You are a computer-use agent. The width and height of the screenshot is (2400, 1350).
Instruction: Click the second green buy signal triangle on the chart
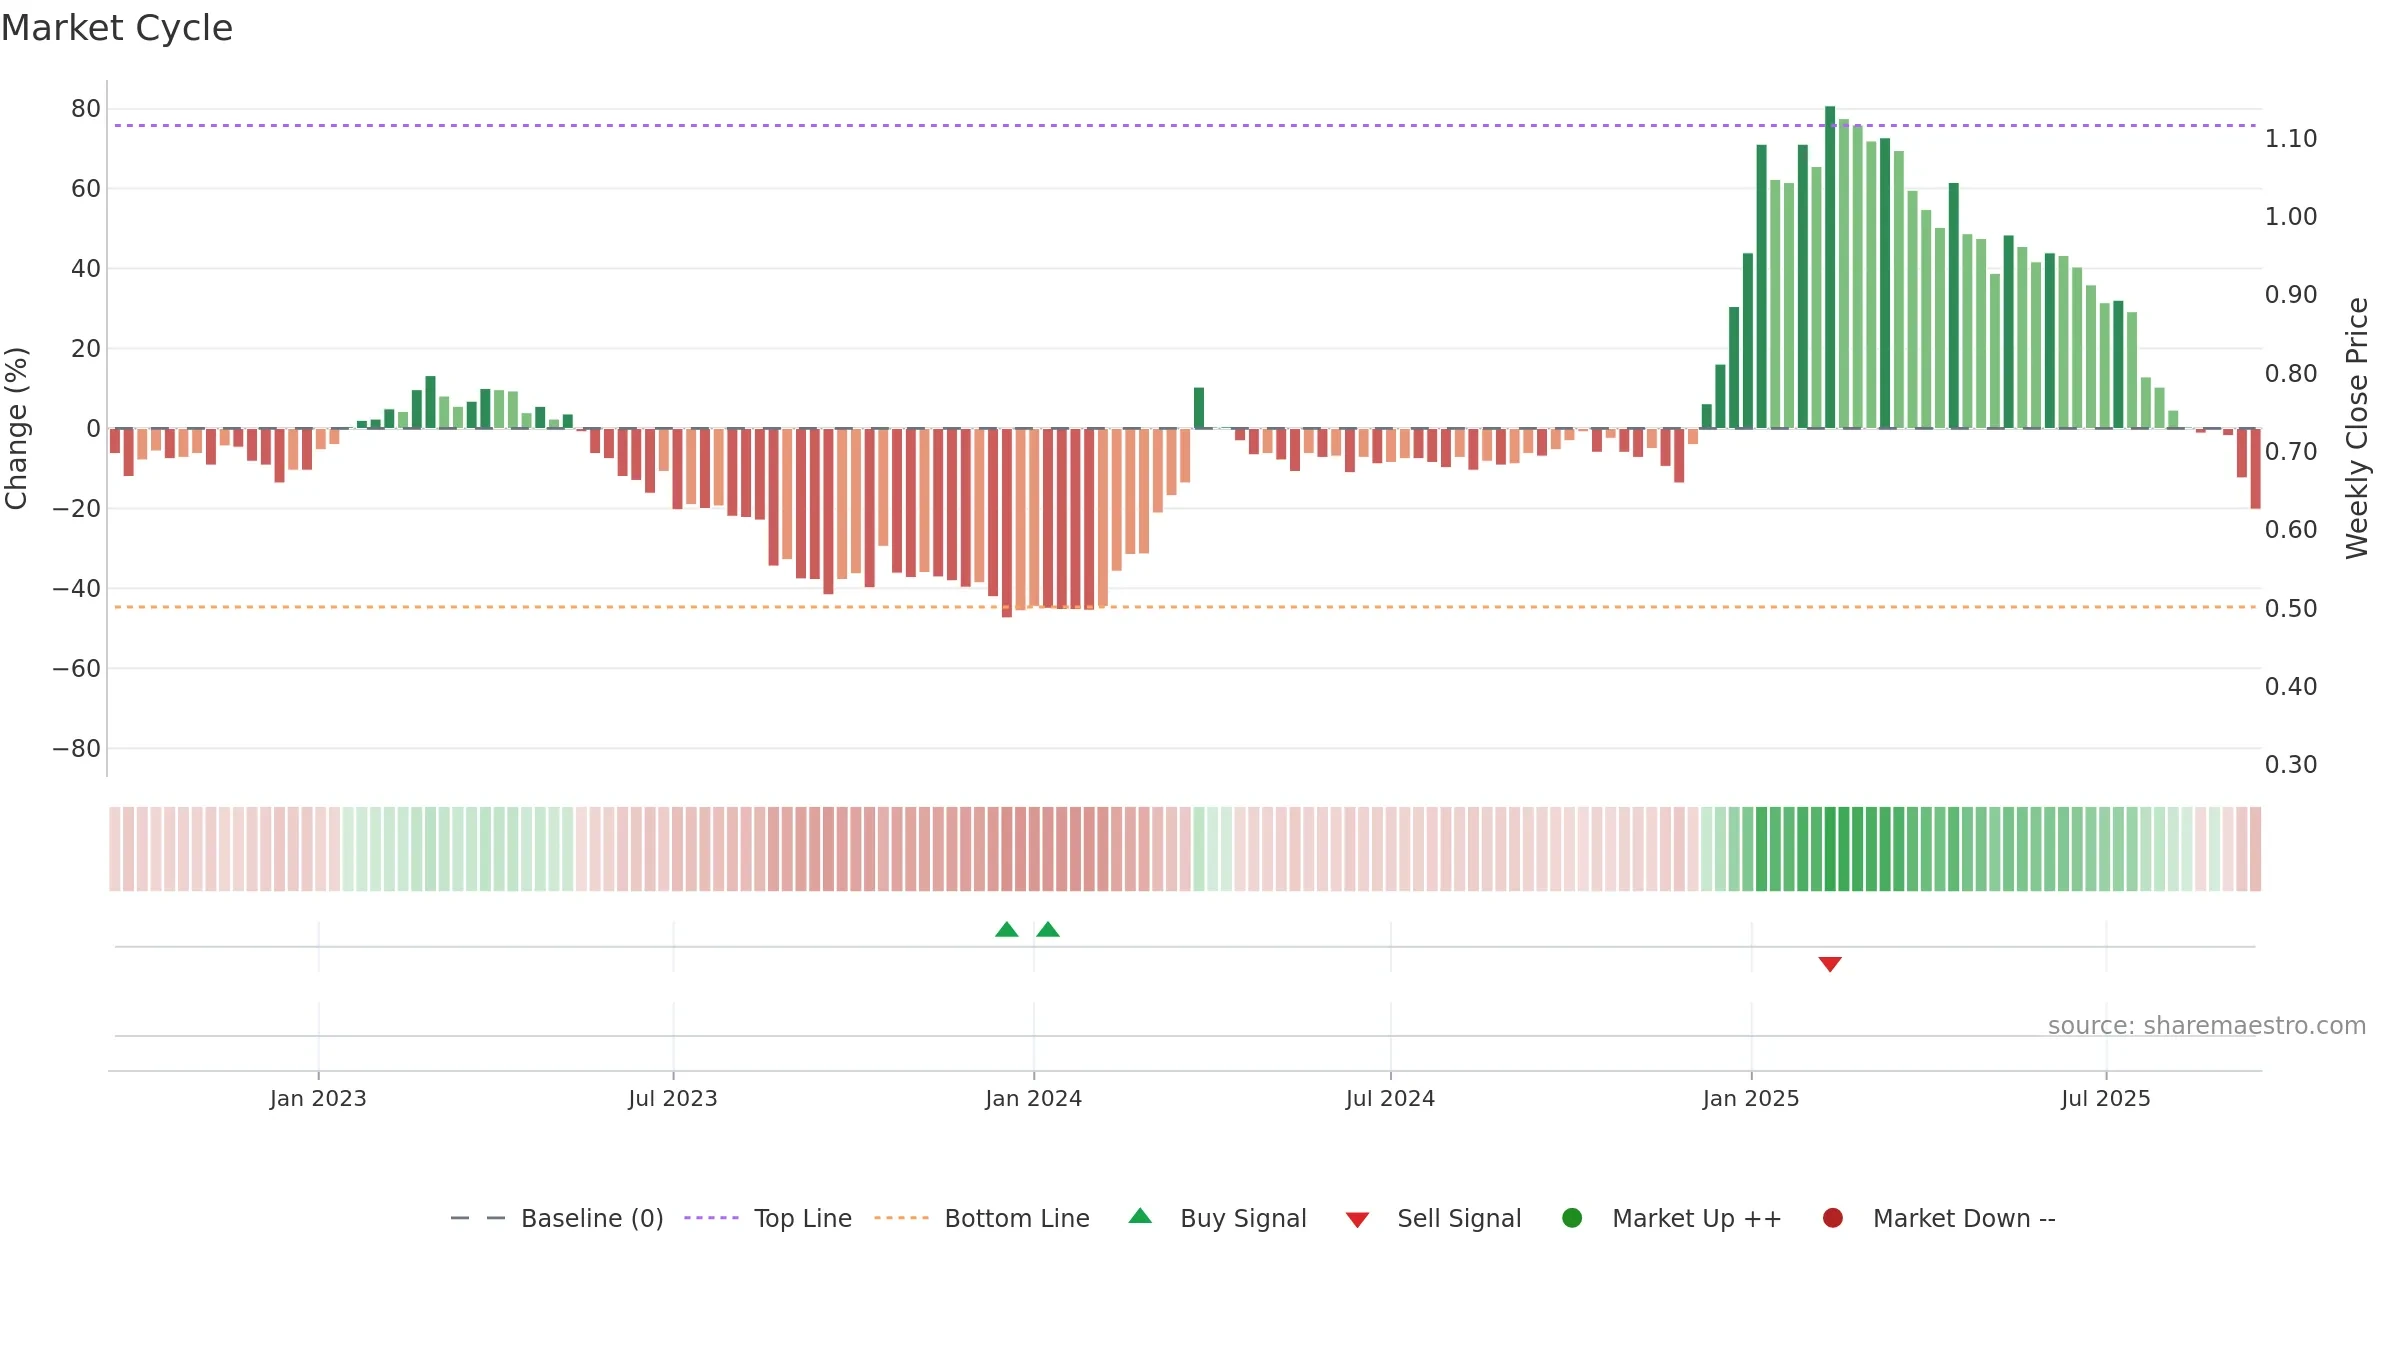[x=1048, y=929]
